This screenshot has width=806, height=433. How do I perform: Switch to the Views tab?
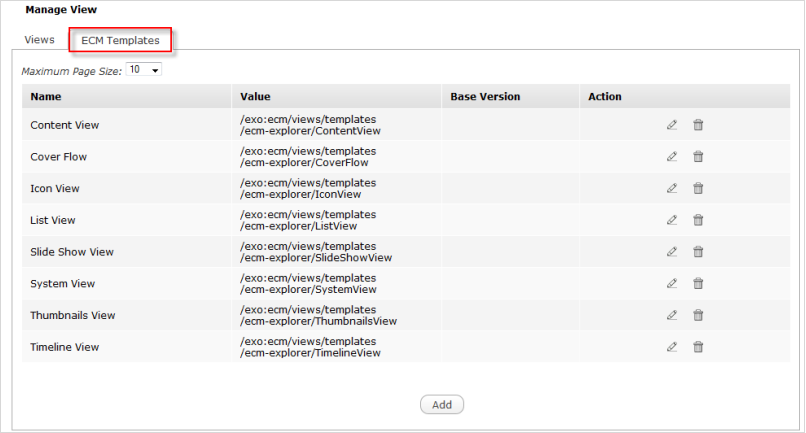click(39, 40)
